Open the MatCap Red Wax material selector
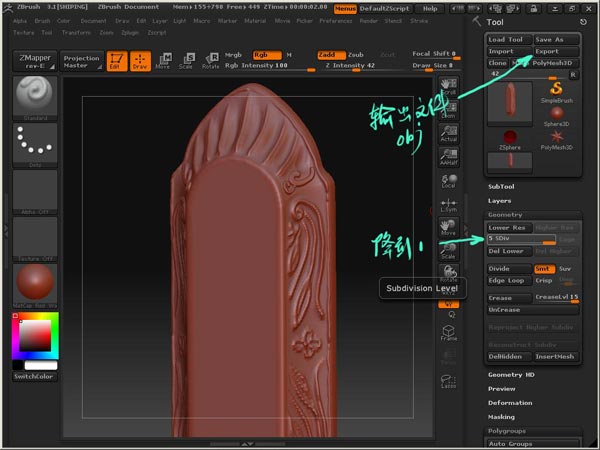The height and width of the screenshot is (450, 600). click(35, 286)
